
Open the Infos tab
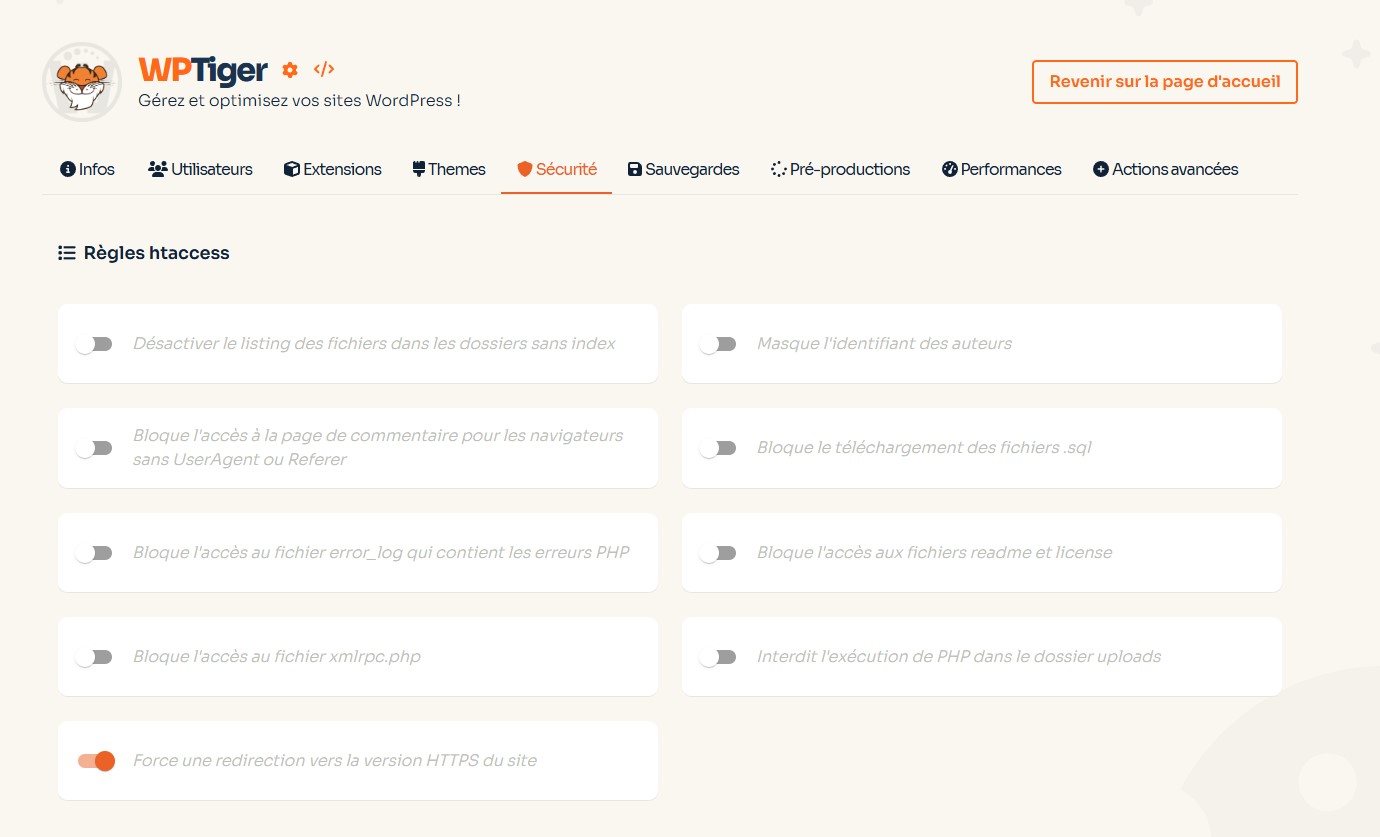[x=87, y=169]
